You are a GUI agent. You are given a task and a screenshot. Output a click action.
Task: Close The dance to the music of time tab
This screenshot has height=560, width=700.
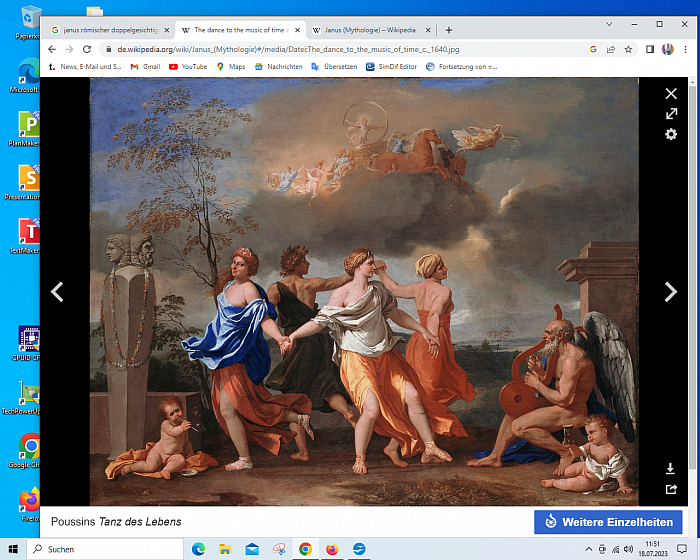[297, 30]
